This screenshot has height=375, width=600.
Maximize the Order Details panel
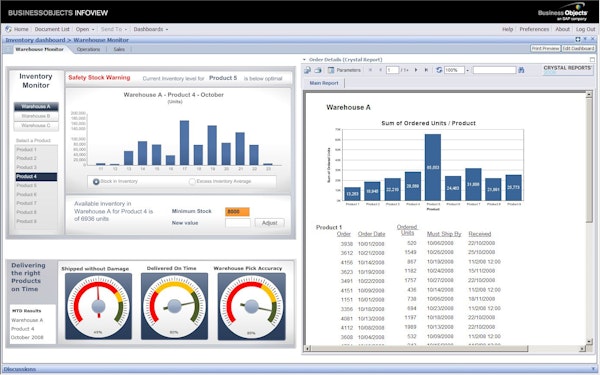click(x=592, y=60)
